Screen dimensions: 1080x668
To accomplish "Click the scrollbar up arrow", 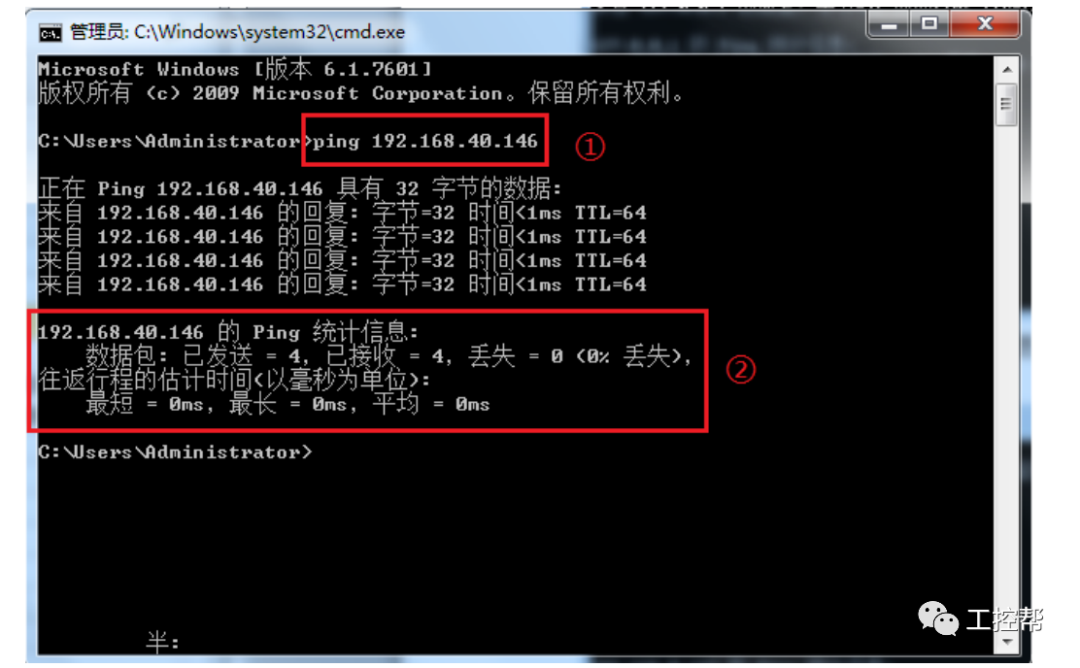I will [x=1006, y=70].
